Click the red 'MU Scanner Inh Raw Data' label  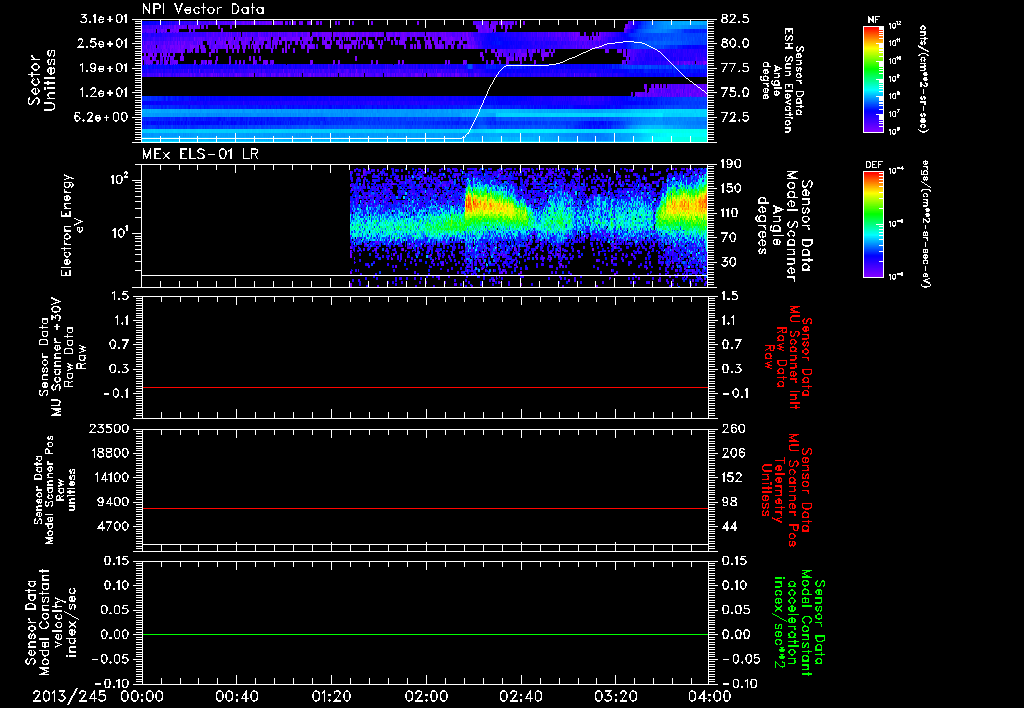click(786, 357)
